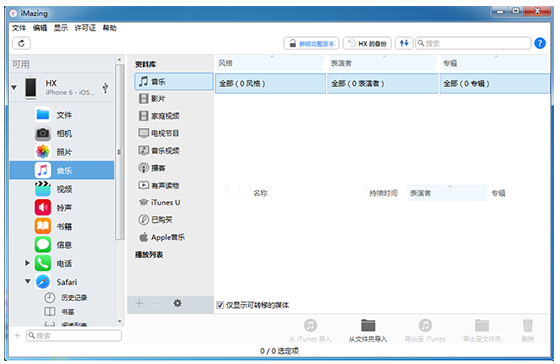Sort by 风格 column header
The height and width of the screenshot is (364, 560).
click(270, 63)
